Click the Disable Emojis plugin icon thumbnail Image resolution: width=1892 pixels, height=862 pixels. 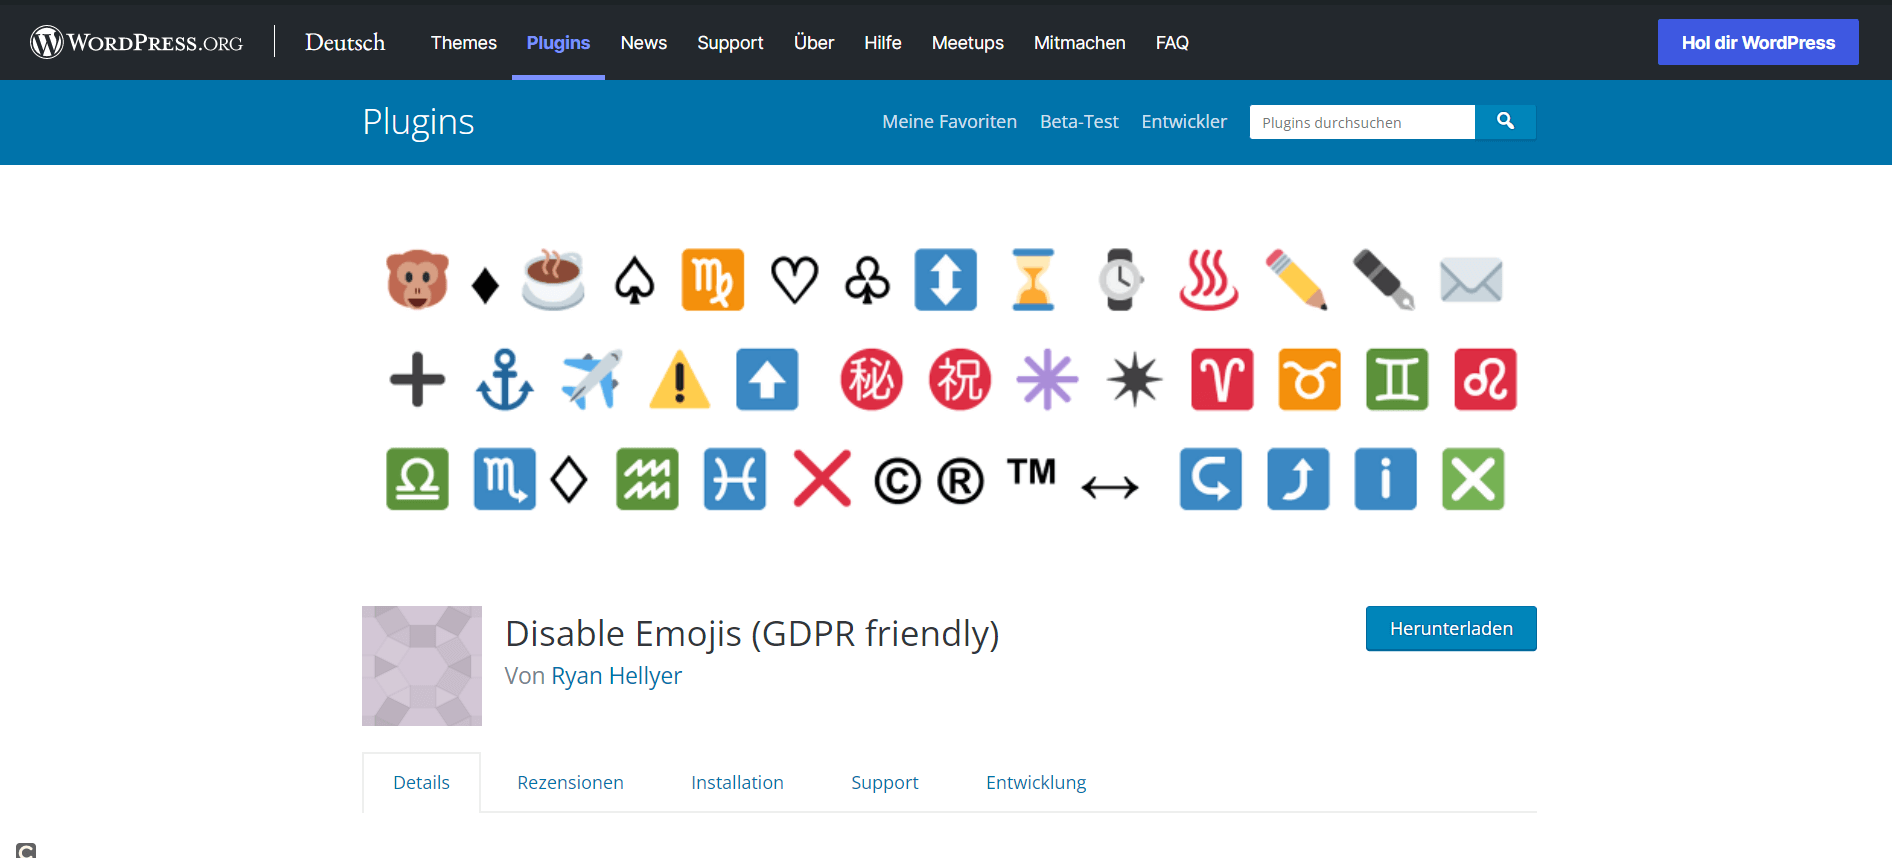tap(422, 666)
